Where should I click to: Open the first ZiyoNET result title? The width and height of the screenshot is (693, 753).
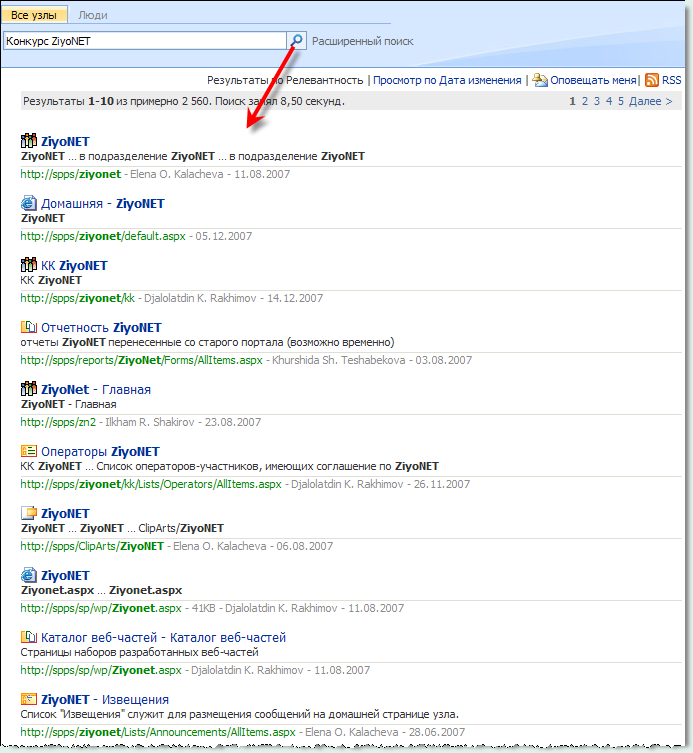point(65,142)
